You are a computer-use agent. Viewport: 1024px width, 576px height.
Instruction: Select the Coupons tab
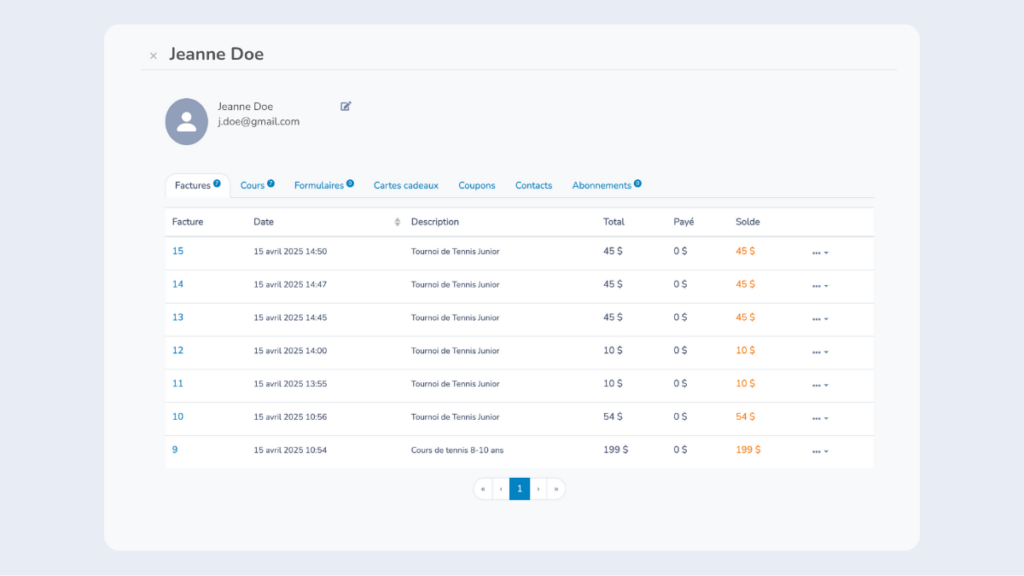(x=477, y=186)
